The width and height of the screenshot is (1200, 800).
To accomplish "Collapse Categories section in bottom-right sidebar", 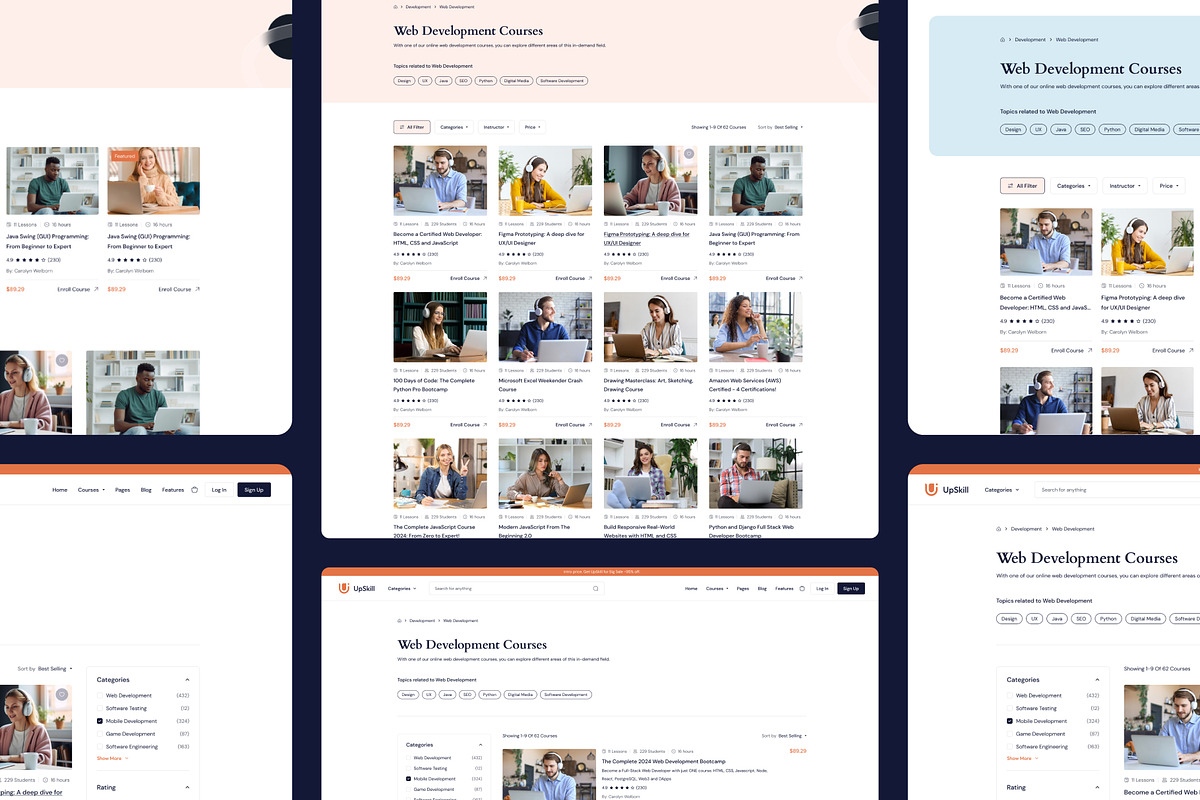I will pos(1097,680).
